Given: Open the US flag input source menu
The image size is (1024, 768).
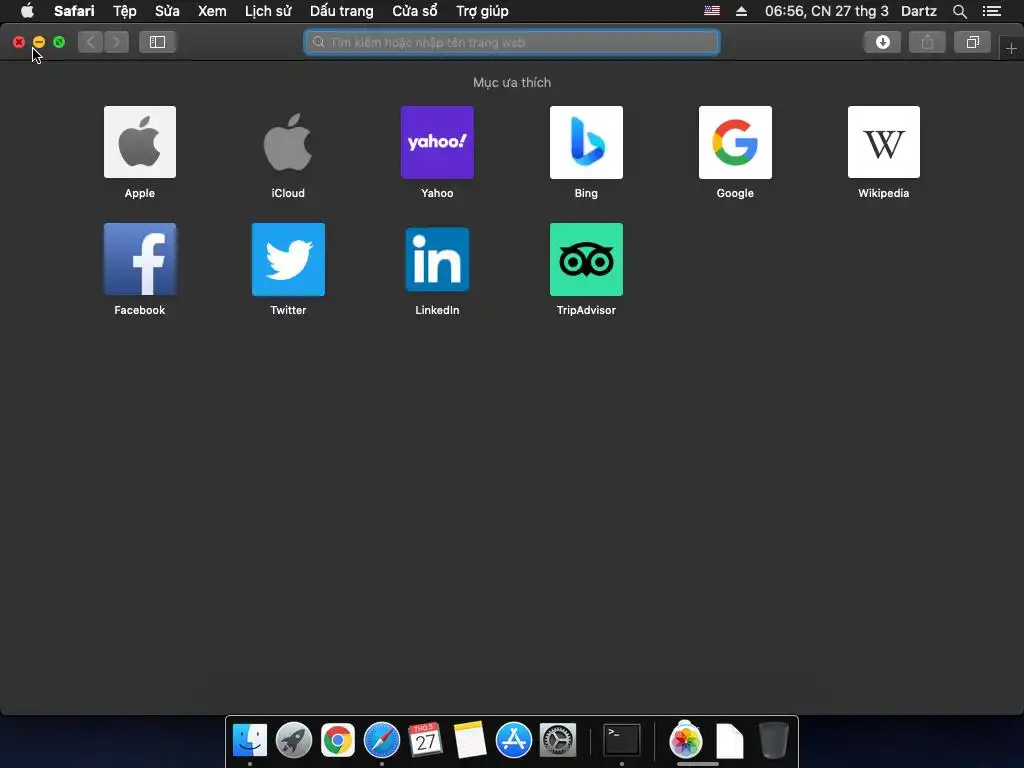Looking at the screenshot, I should click(x=712, y=11).
